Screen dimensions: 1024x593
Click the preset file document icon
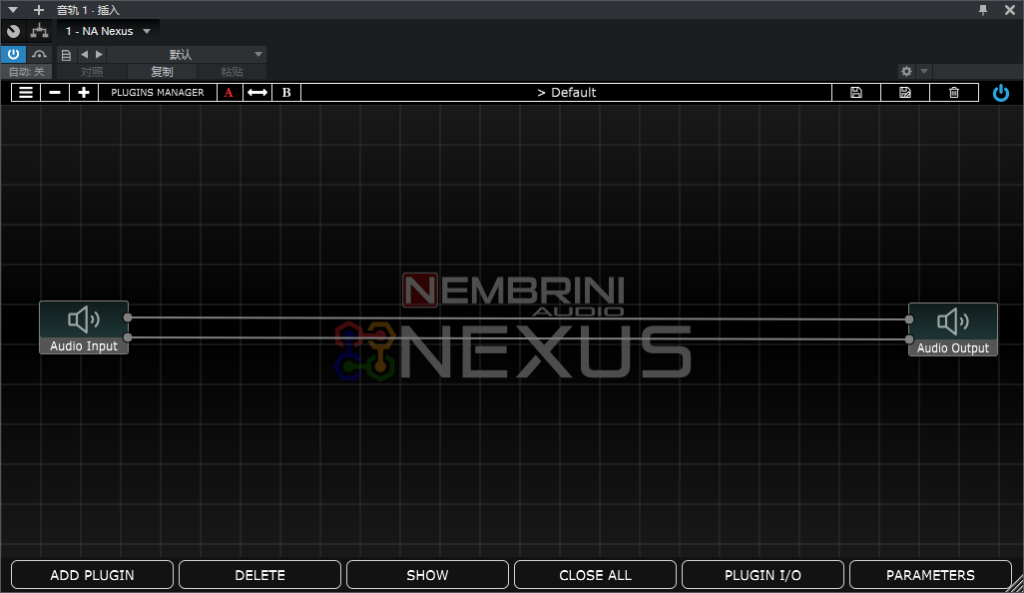[x=66, y=55]
